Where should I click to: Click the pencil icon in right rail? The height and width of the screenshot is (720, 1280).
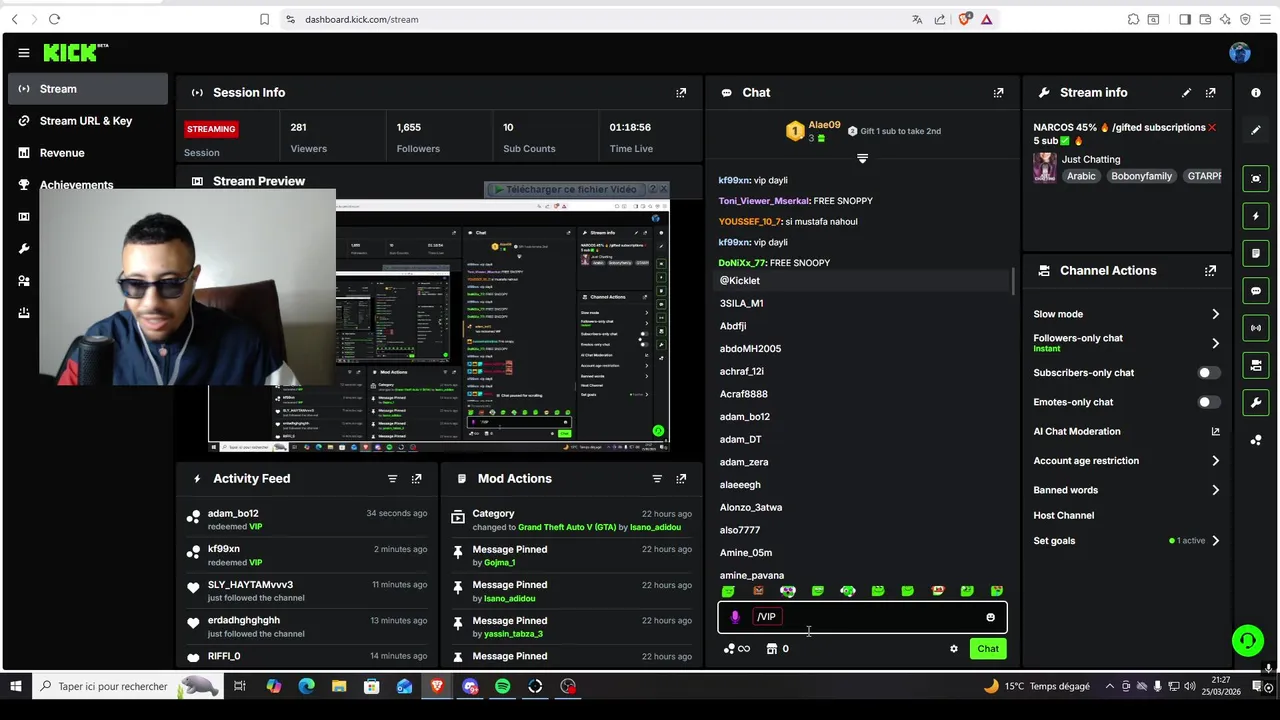[1256, 130]
